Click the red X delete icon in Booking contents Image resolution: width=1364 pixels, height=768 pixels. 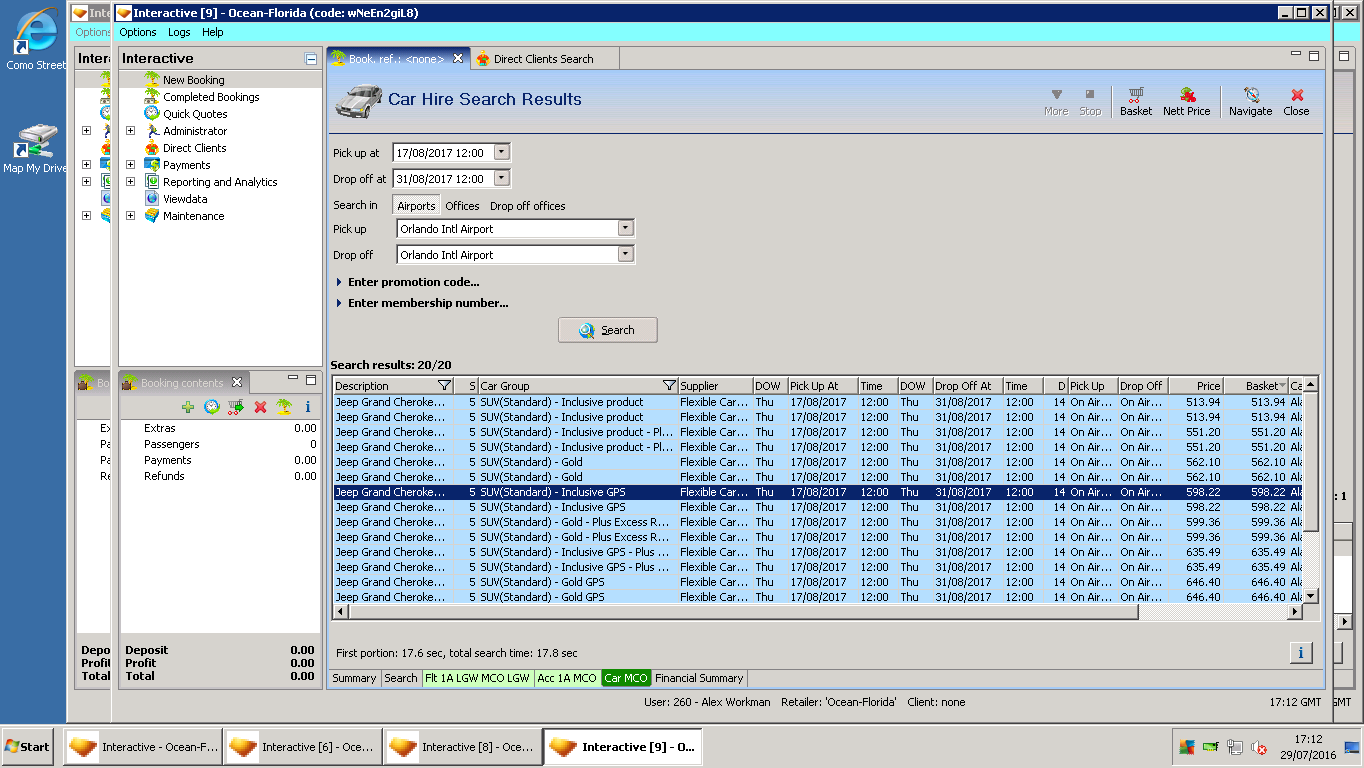260,407
